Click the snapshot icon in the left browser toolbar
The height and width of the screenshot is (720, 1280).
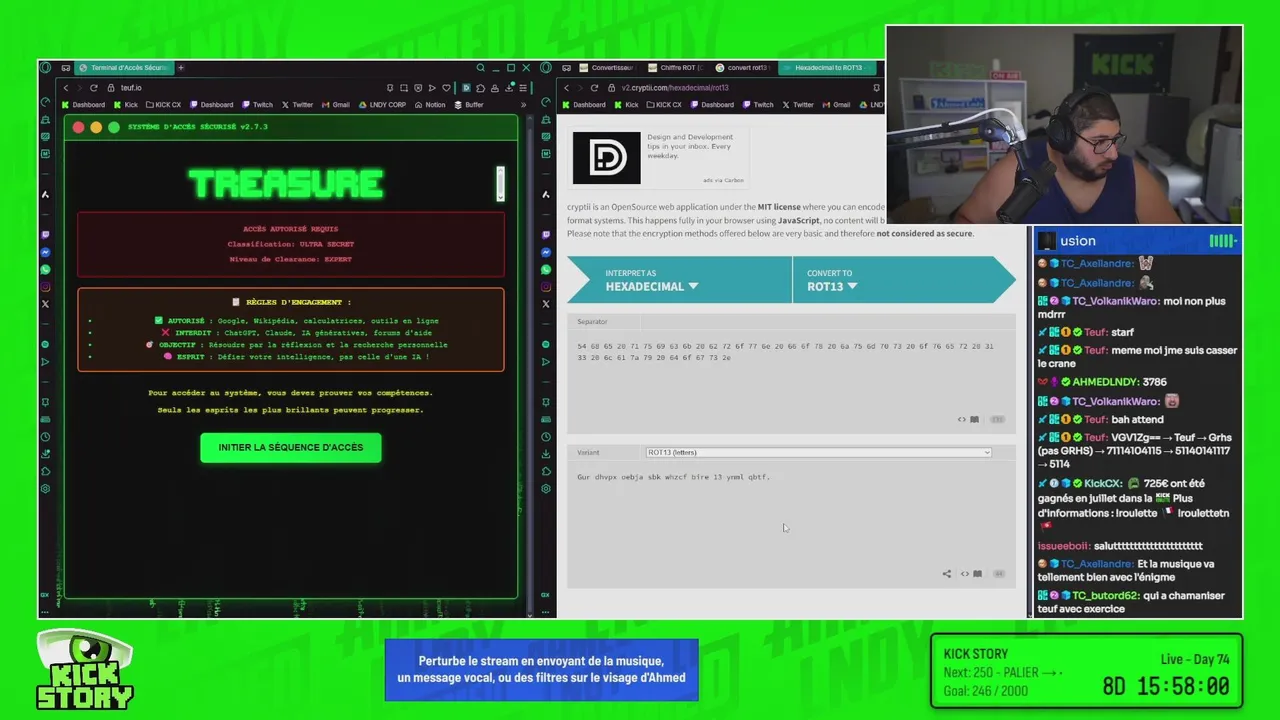coord(404,88)
